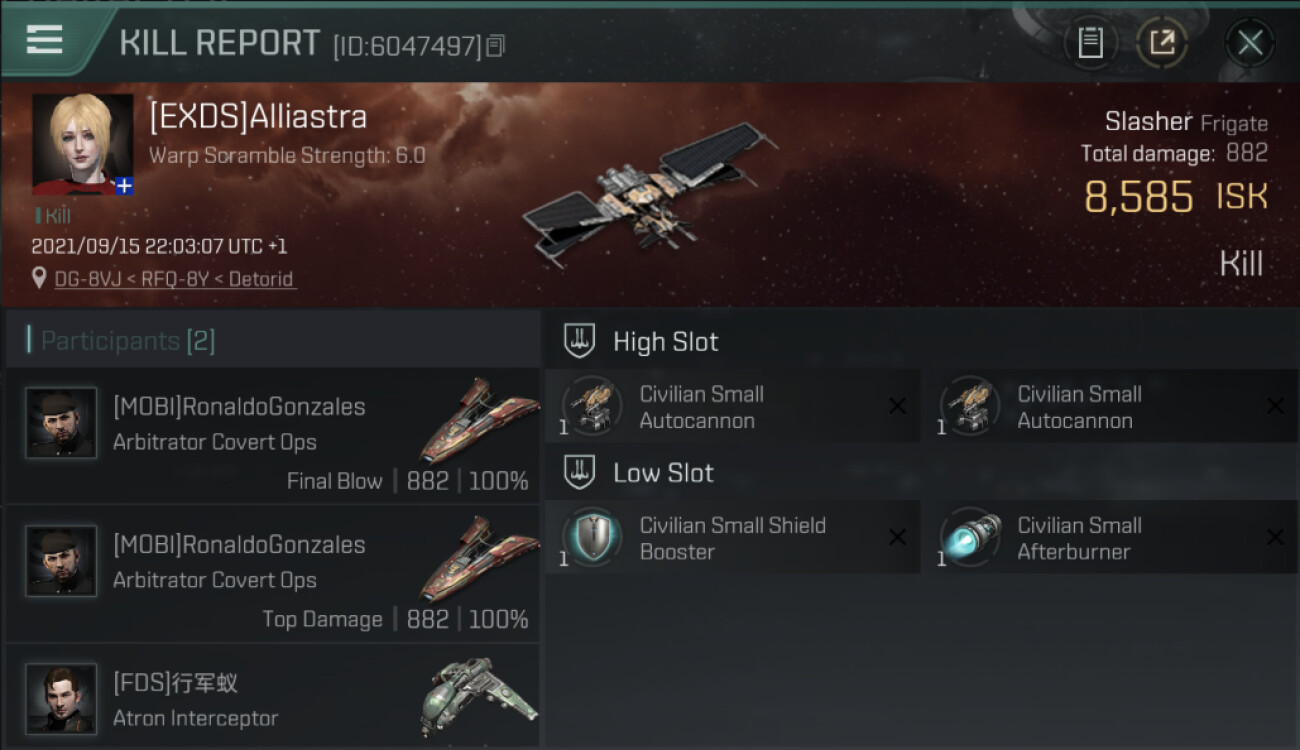Copy the kill report ID
This screenshot has width=1300, height=750.
click(x=496, y=45)
